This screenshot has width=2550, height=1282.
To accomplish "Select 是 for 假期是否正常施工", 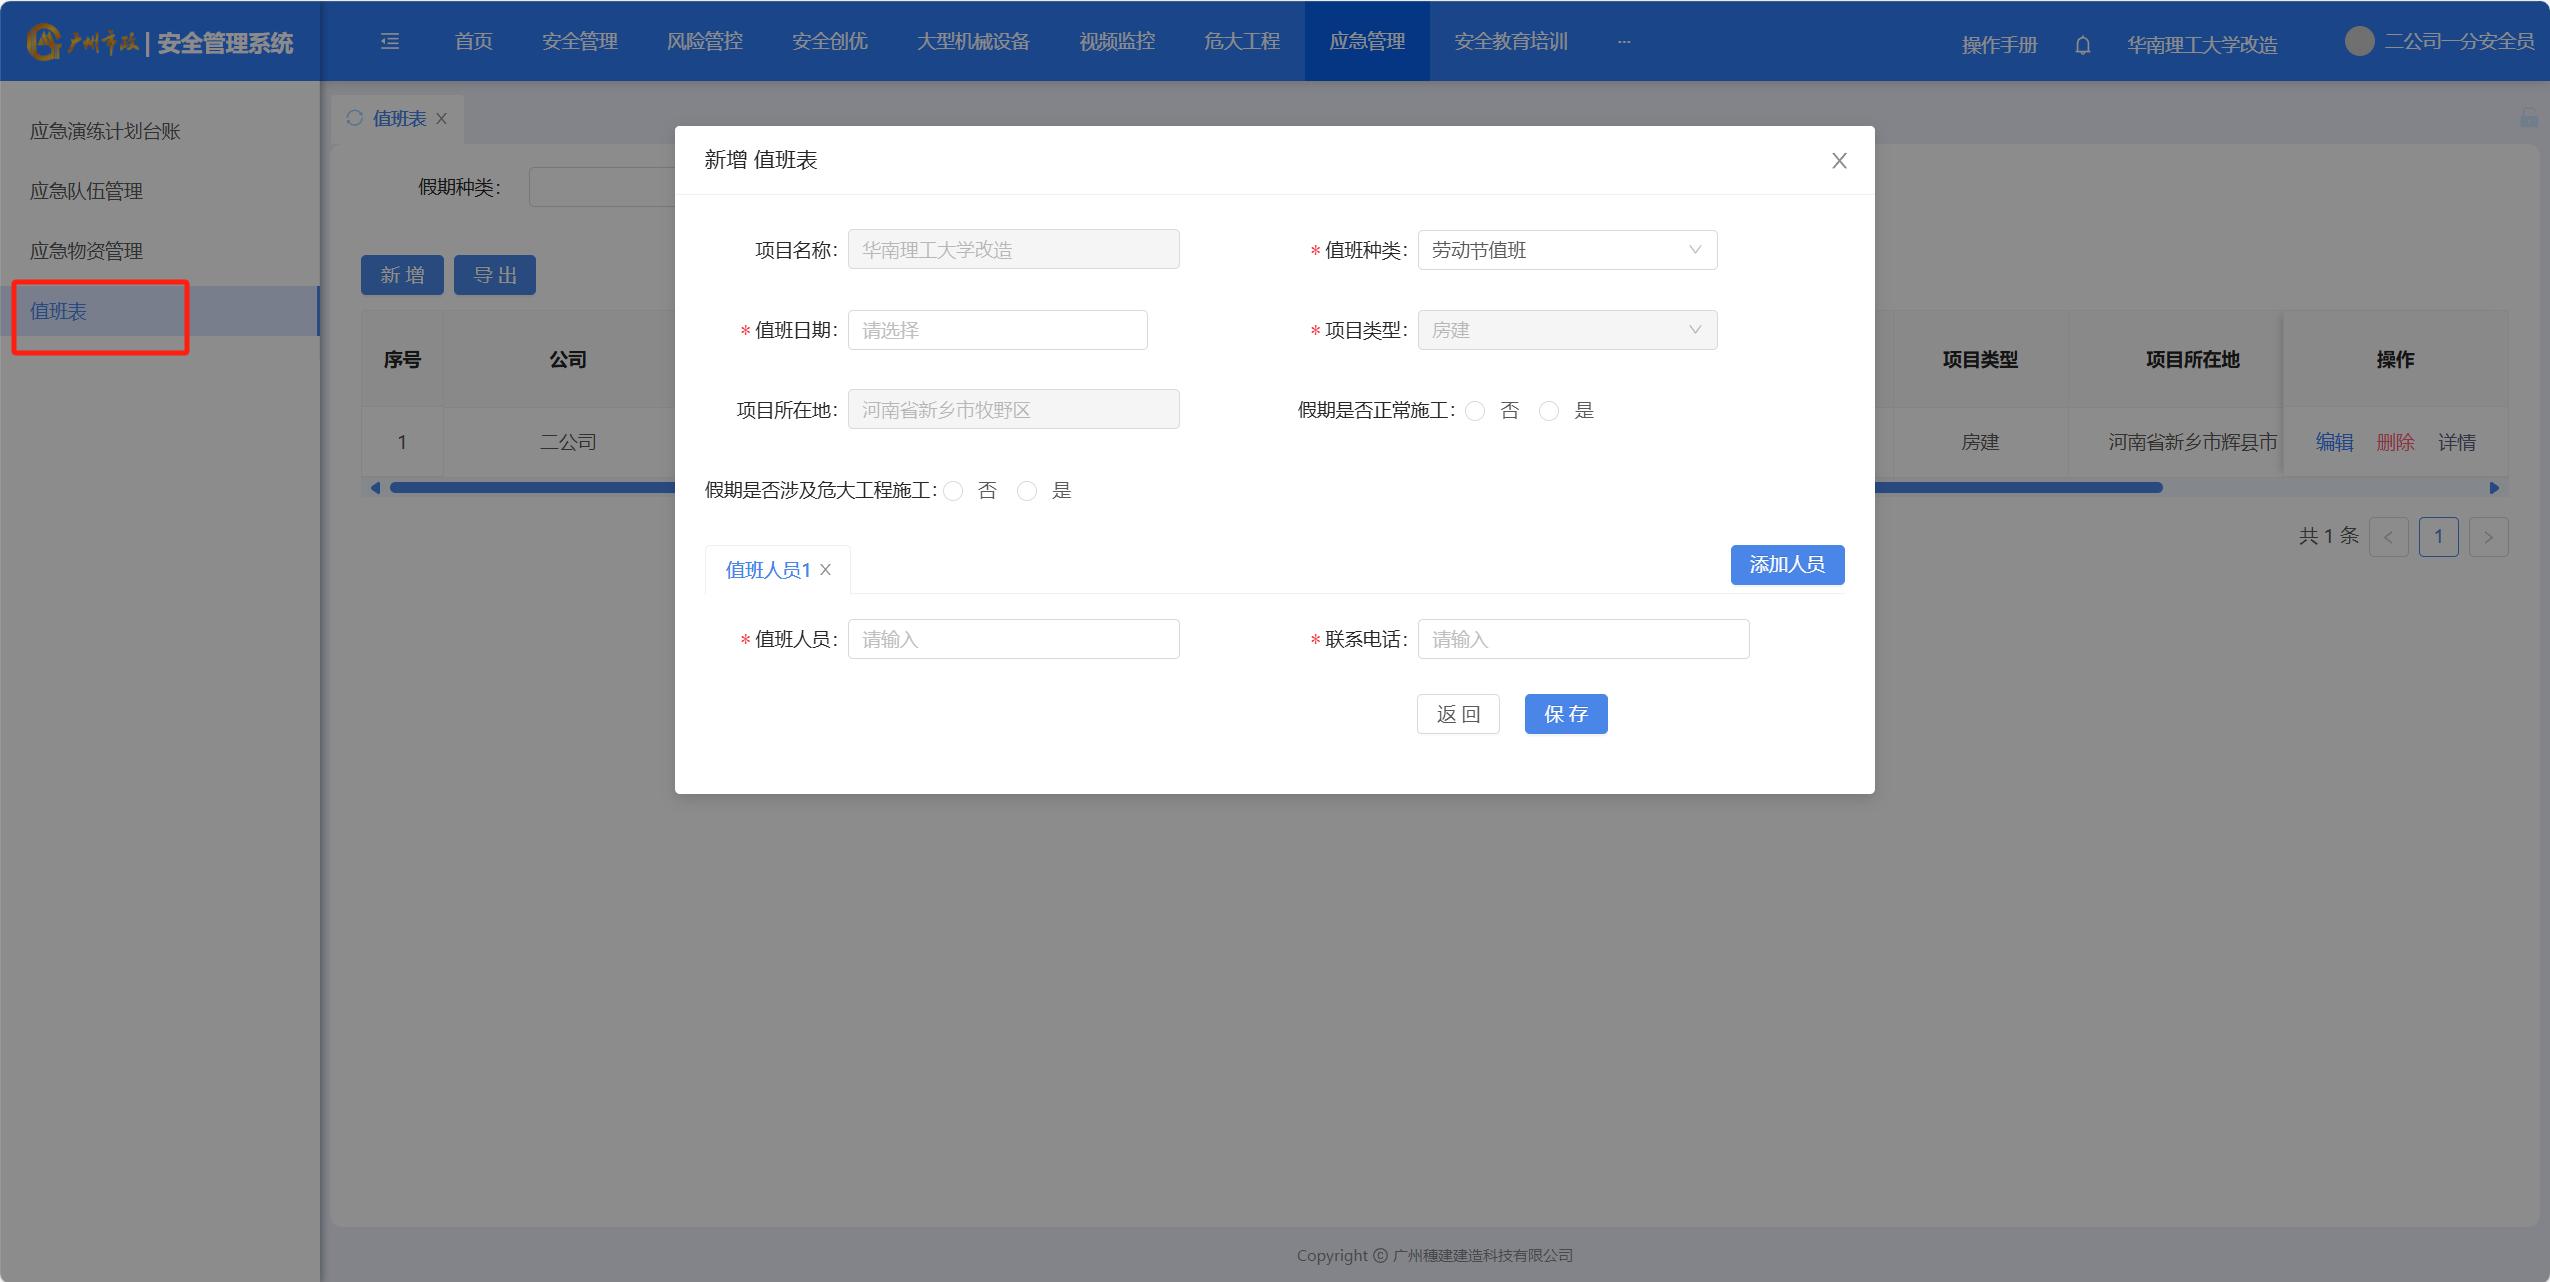I will pyautogui.click(x=1549, y=411).
